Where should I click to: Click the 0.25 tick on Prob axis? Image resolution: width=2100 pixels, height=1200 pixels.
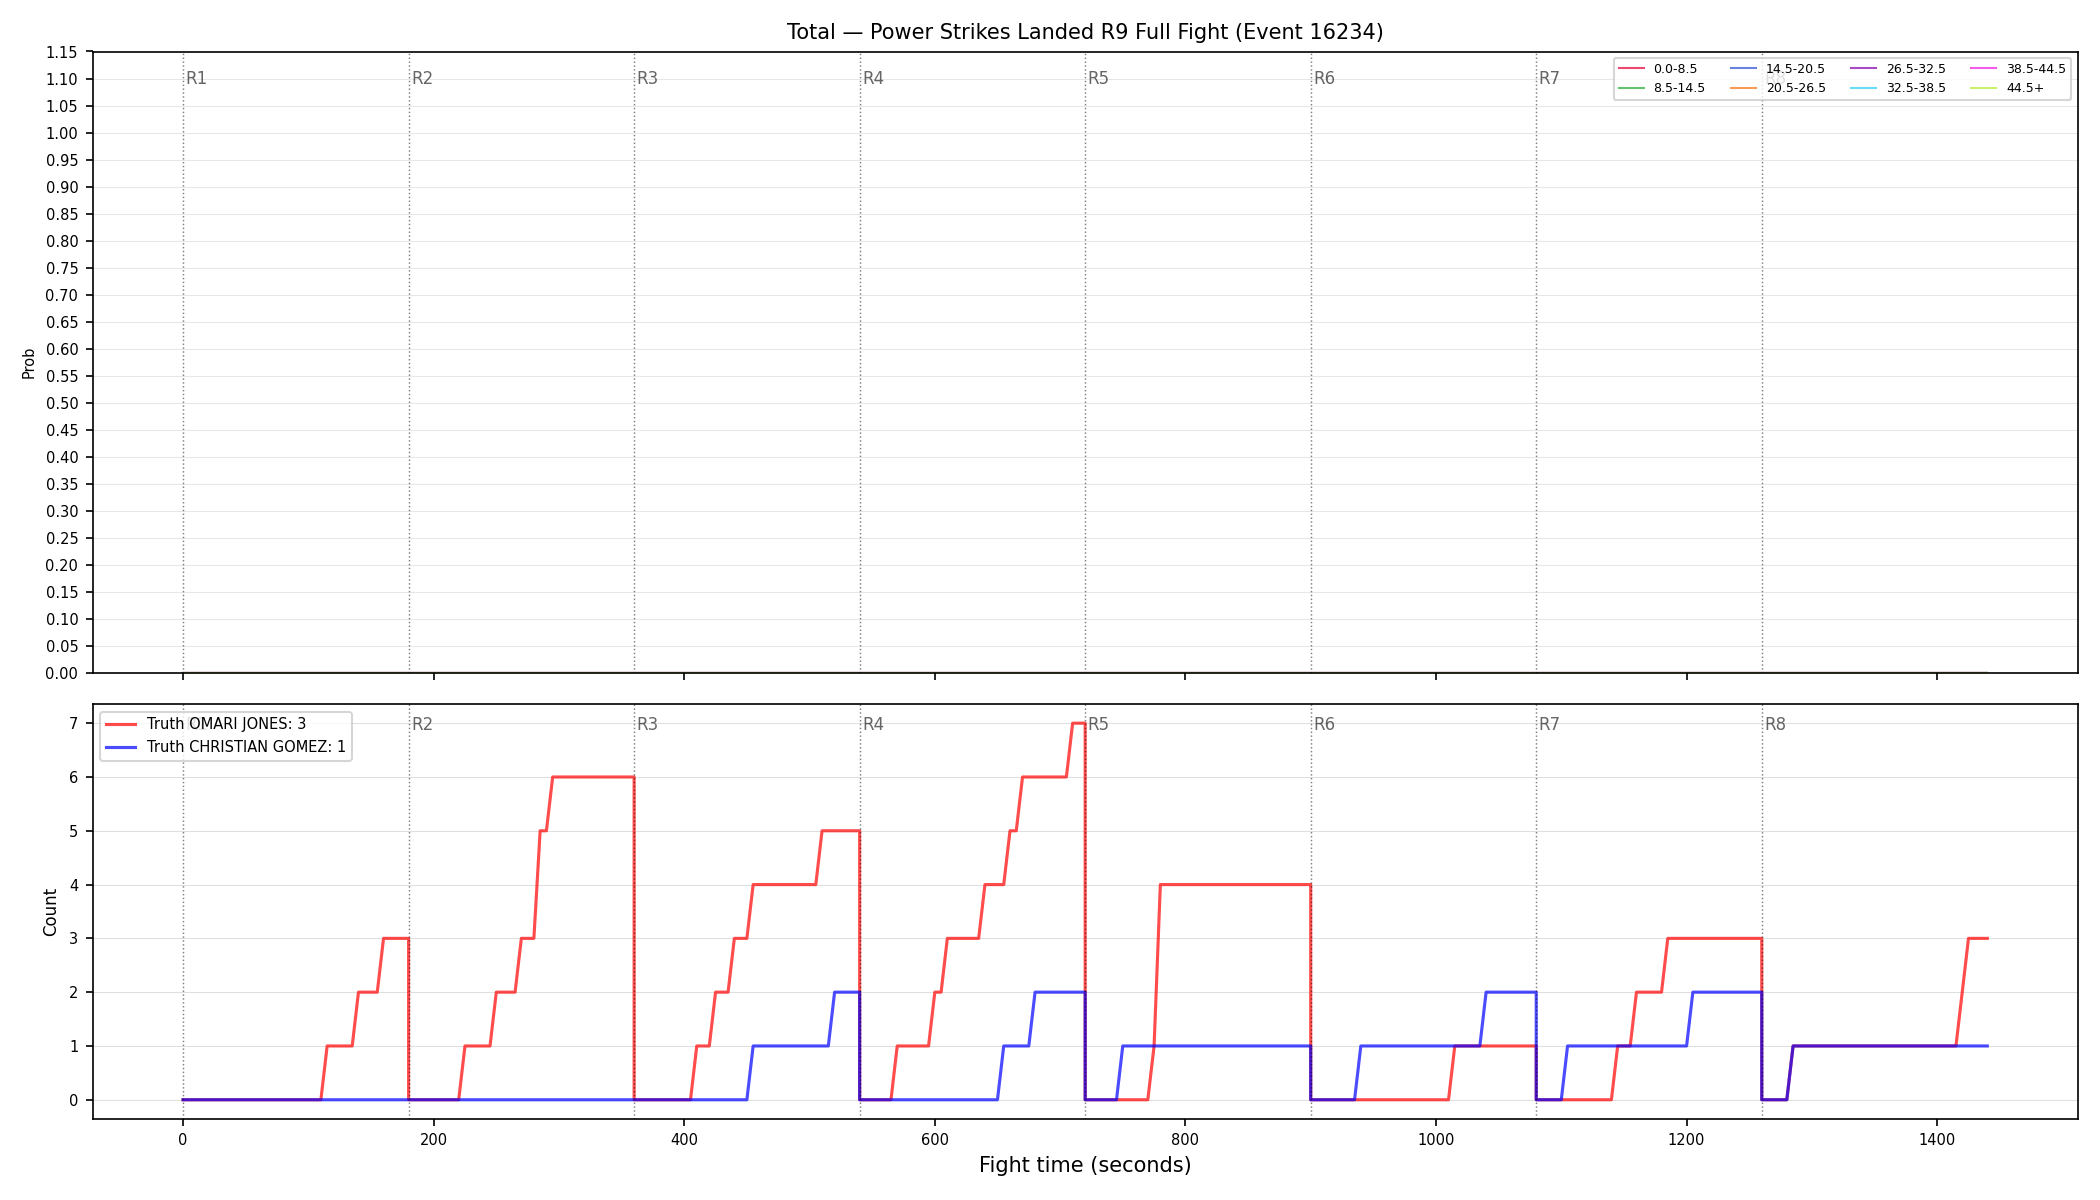62,538
